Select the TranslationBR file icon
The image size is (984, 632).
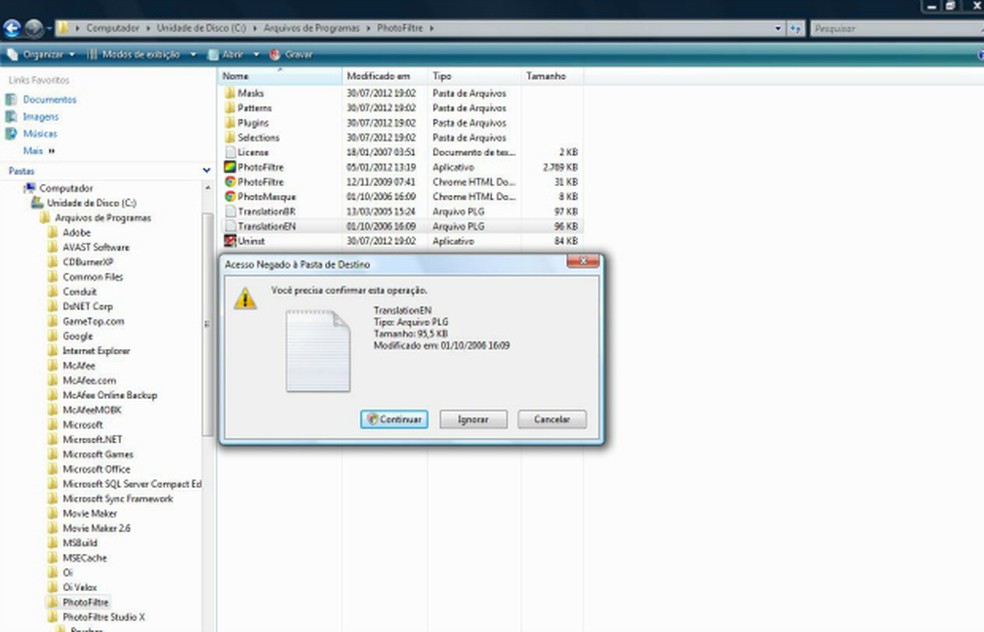point(230,212)
